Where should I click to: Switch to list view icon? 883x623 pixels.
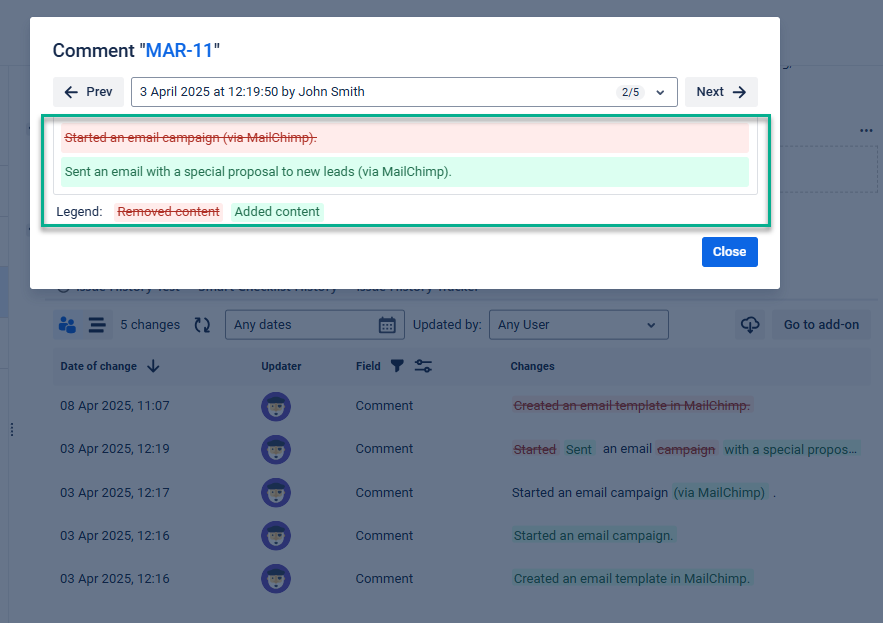tap(97, 324)
